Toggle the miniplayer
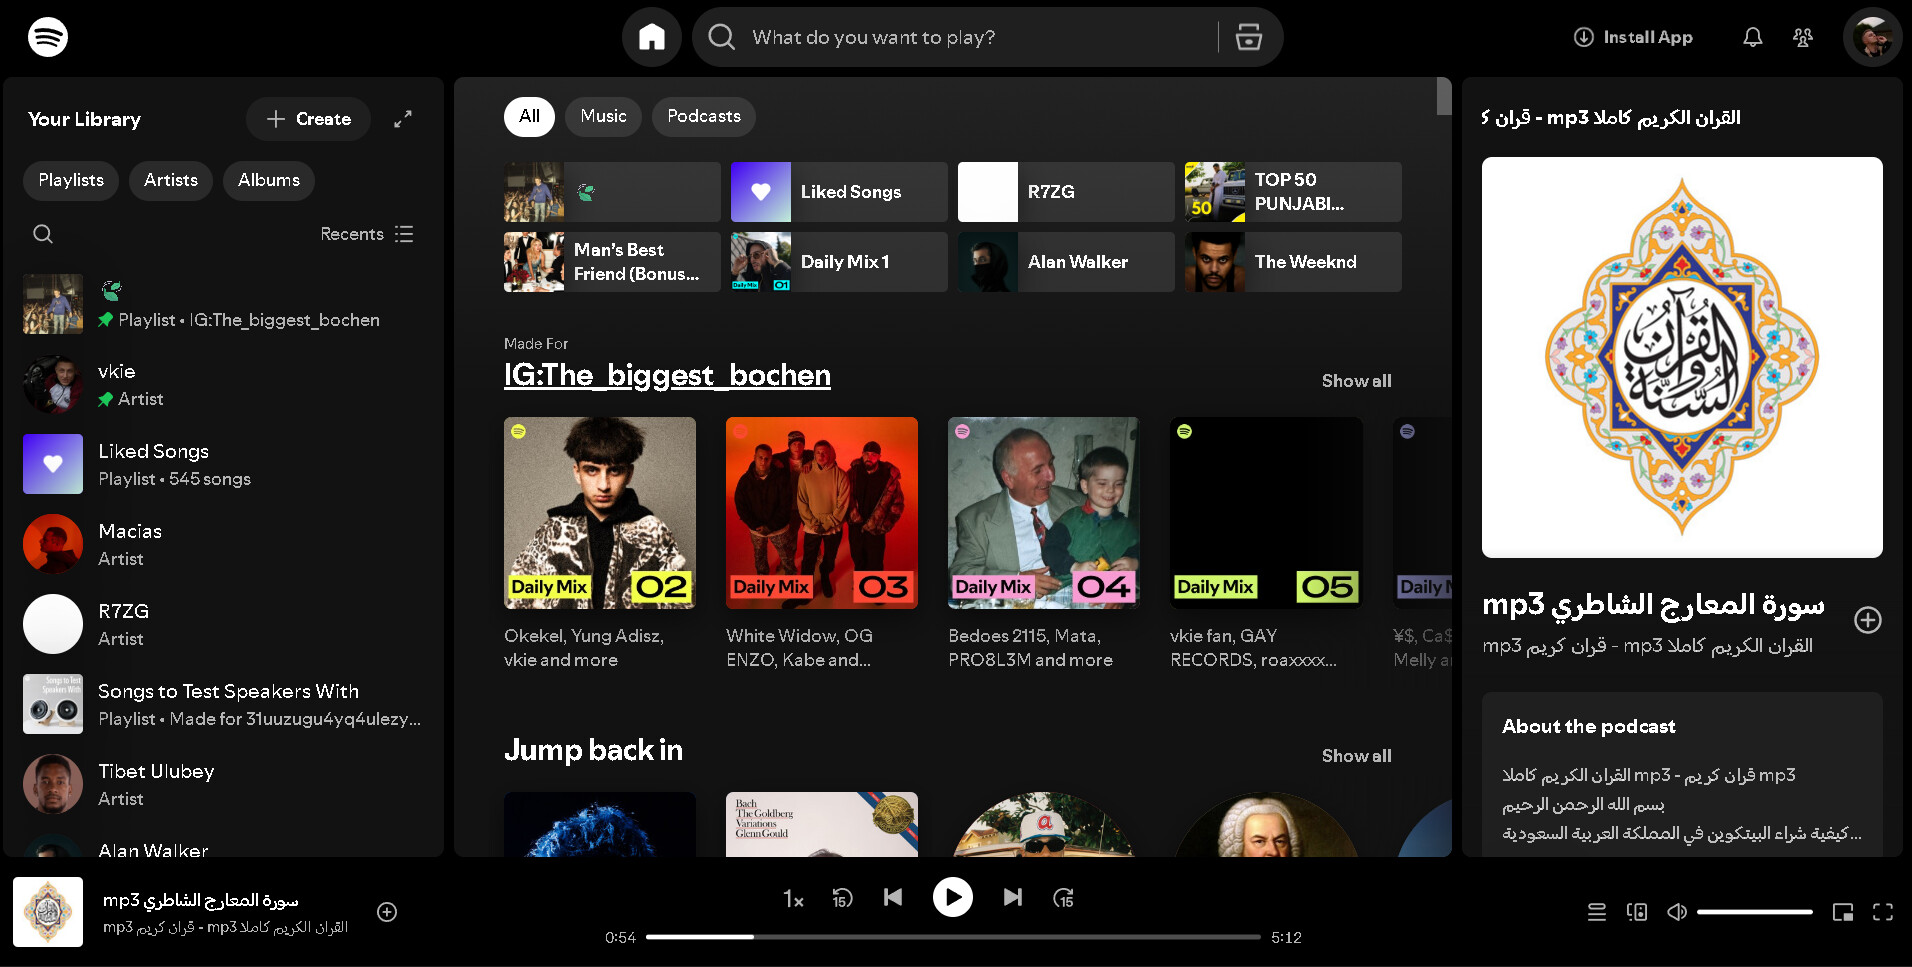 [x=1842, y=912]
